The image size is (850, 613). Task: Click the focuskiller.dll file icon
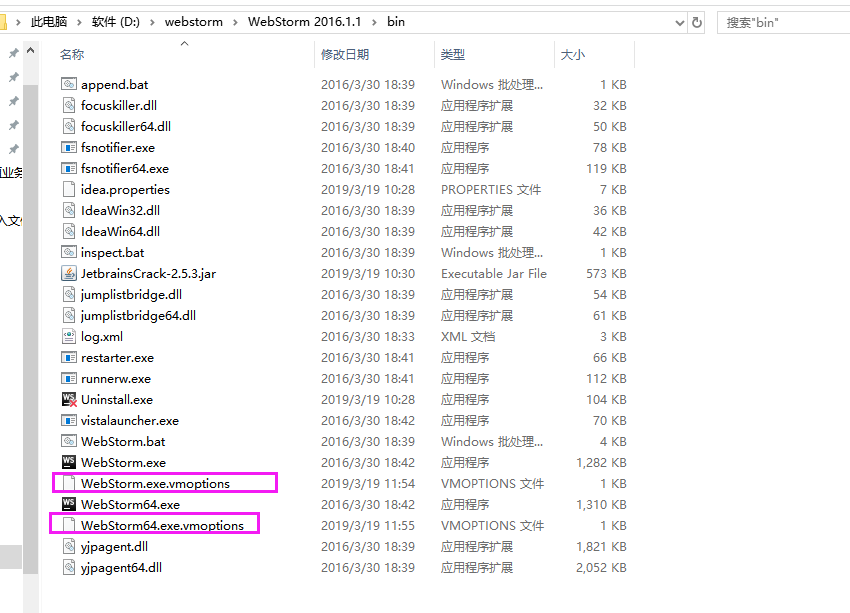(69, 105)
